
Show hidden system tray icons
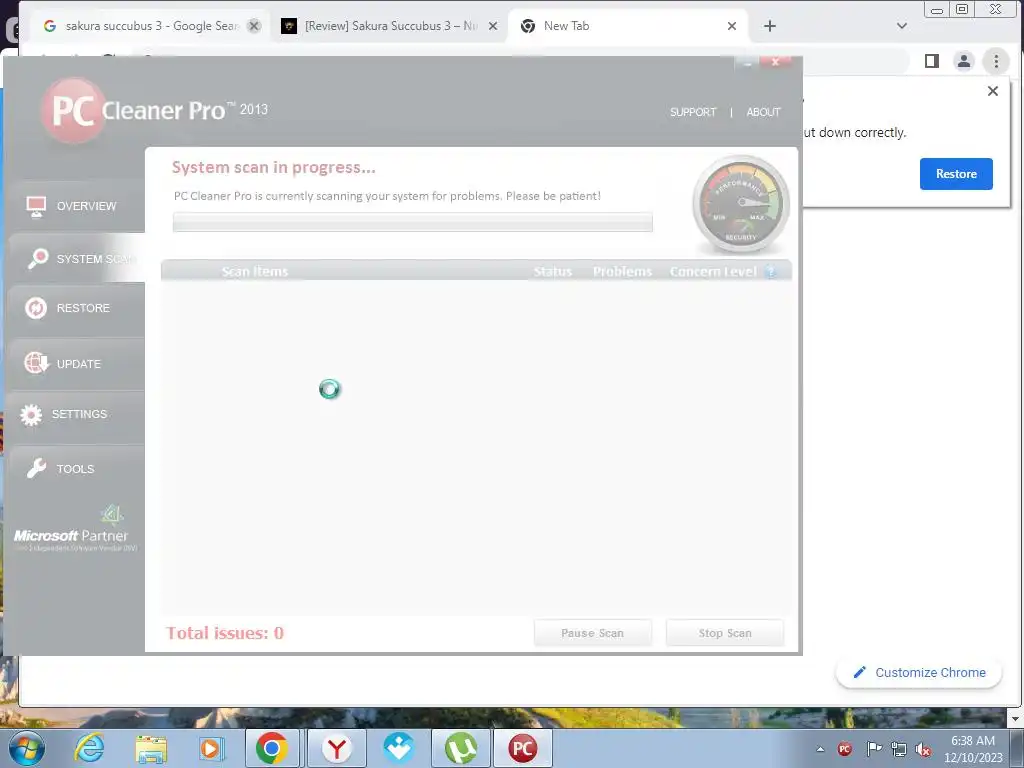coord(820,749)
